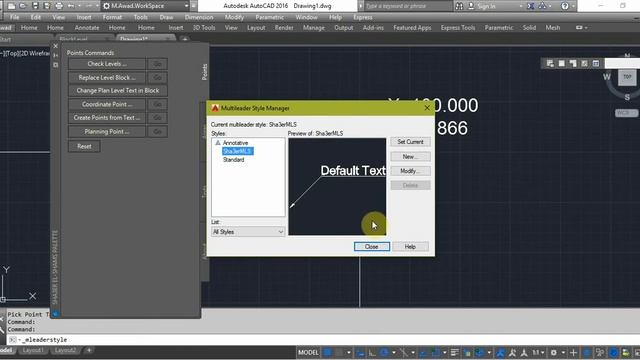
Task: Close Multileader Style Manager with title X
Action: (x=427, y=108)
